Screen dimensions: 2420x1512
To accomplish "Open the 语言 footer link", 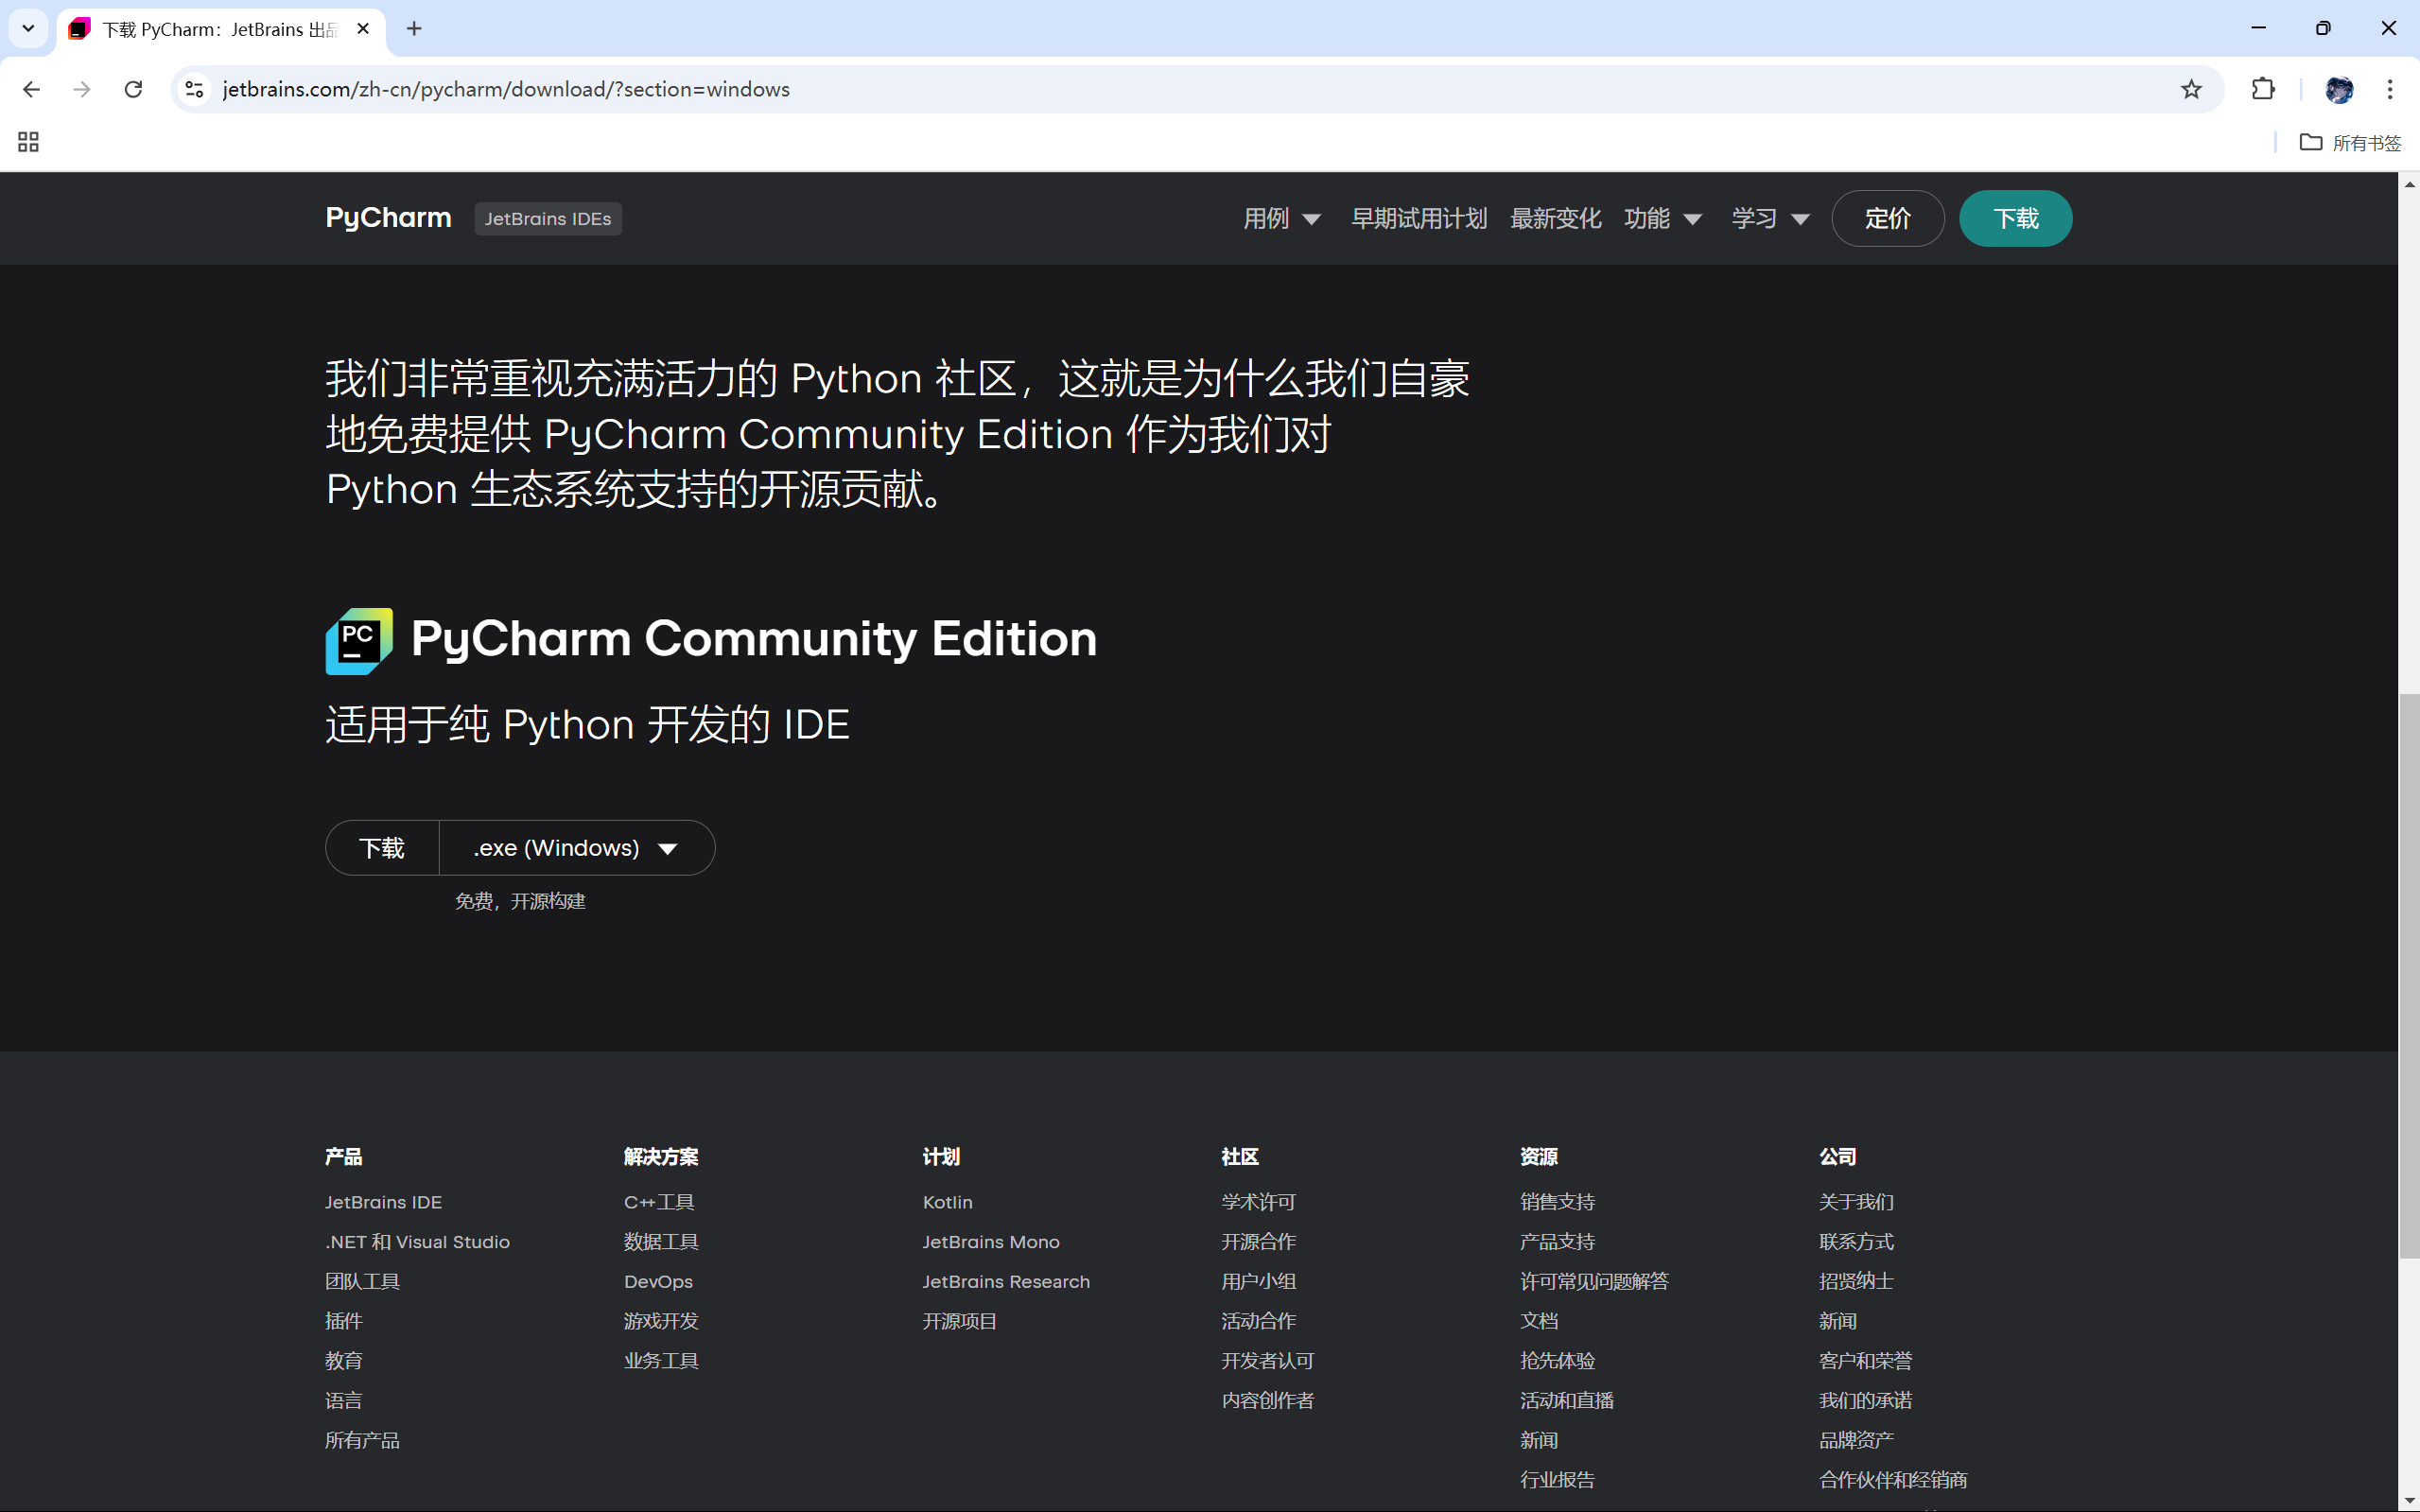I will click(x=343, y=1400).
